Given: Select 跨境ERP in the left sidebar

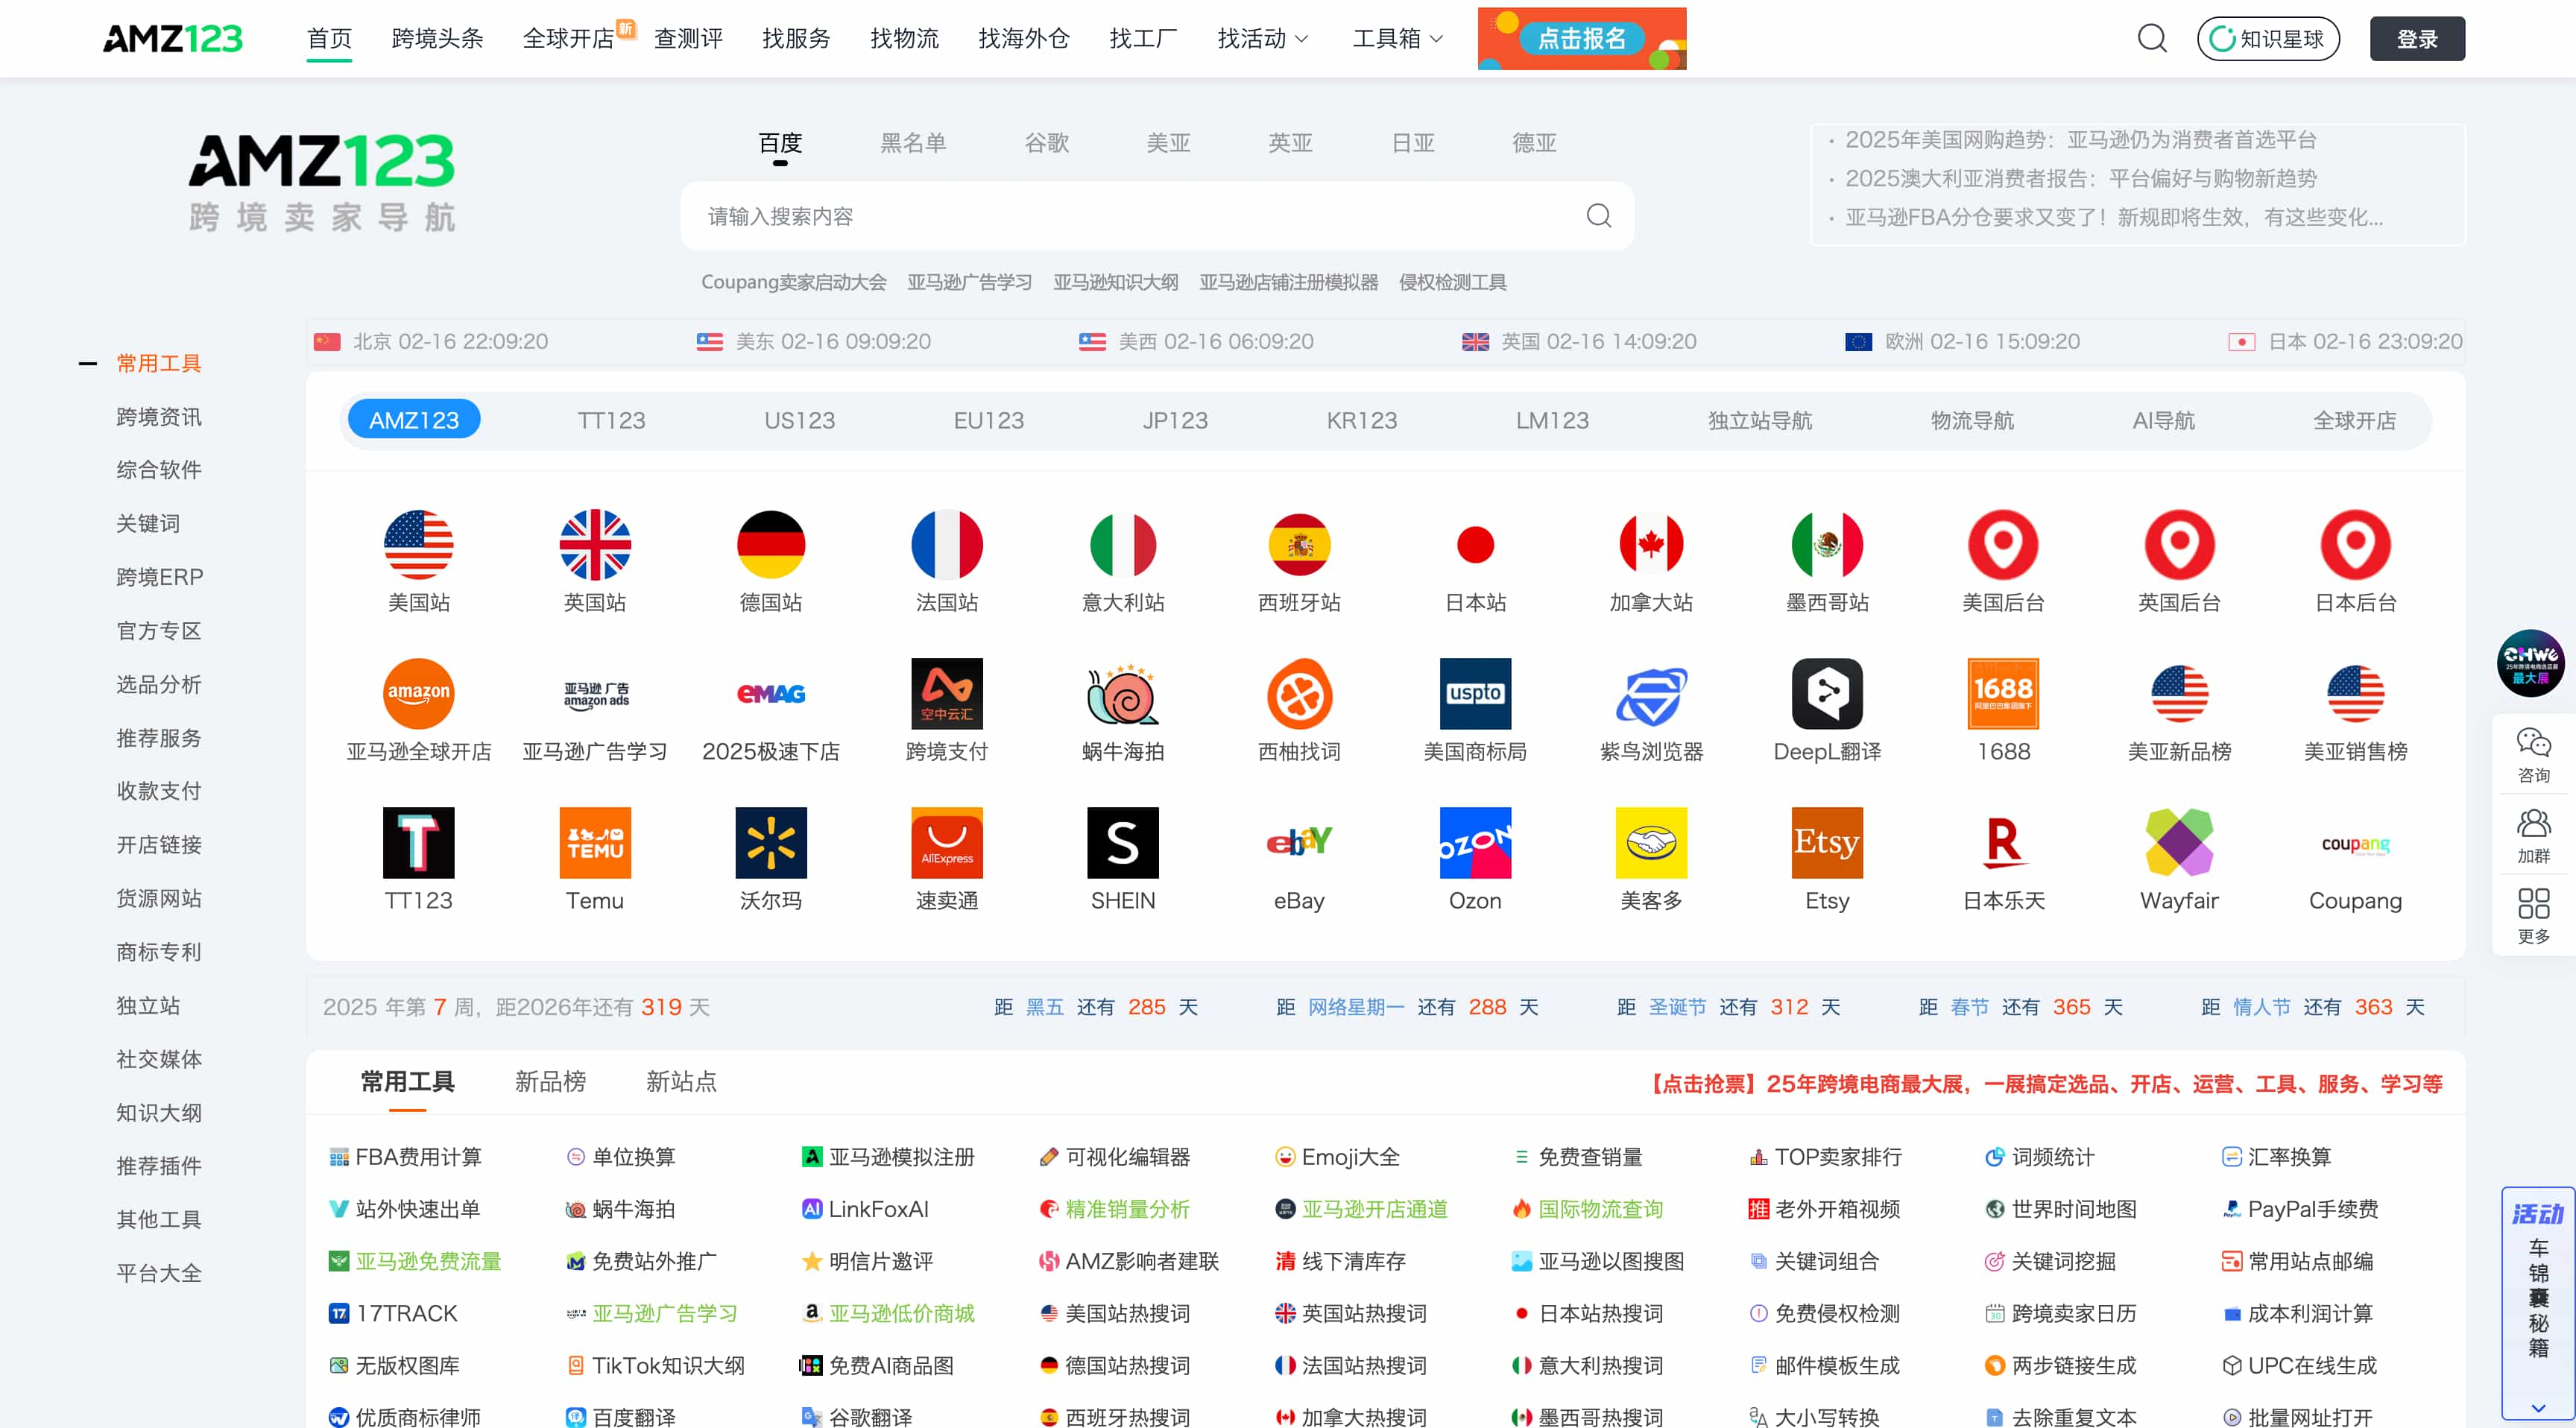Looking at the screenshot, I should 159,577.
